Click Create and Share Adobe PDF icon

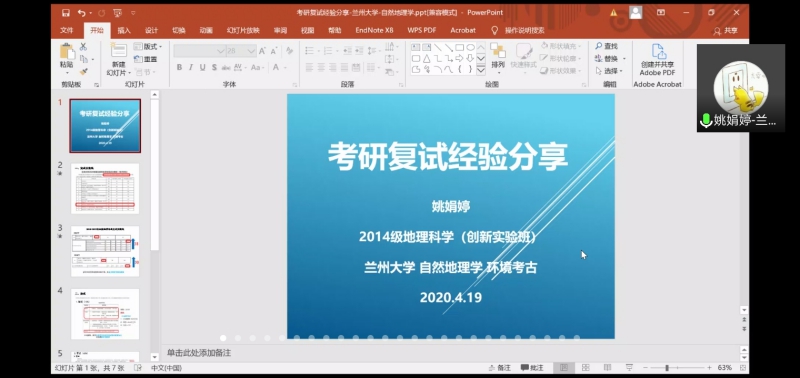[x=658, y=52]
